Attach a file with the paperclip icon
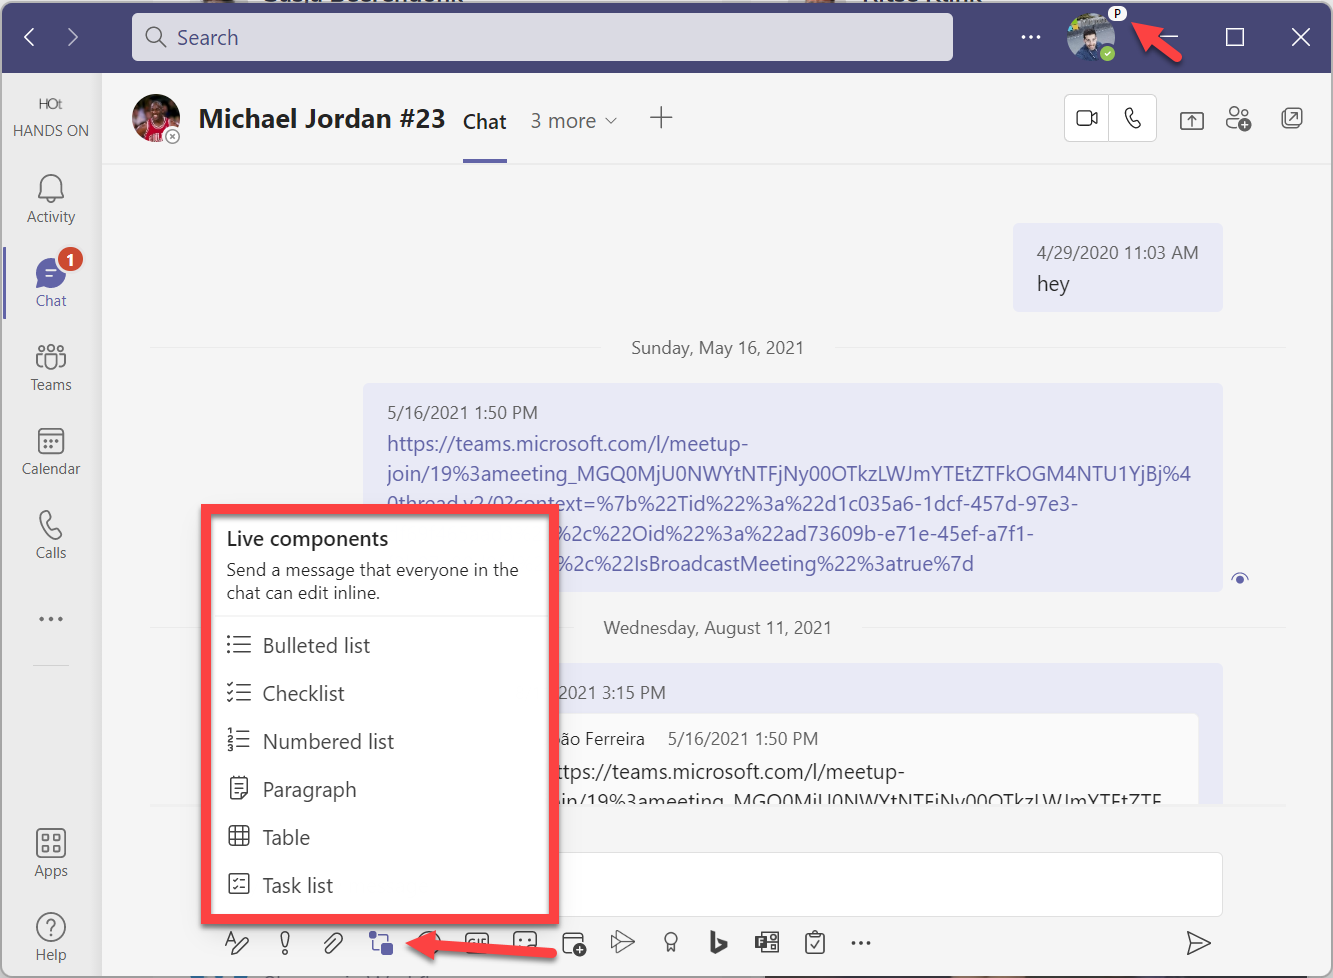 [x=333, y=942]
